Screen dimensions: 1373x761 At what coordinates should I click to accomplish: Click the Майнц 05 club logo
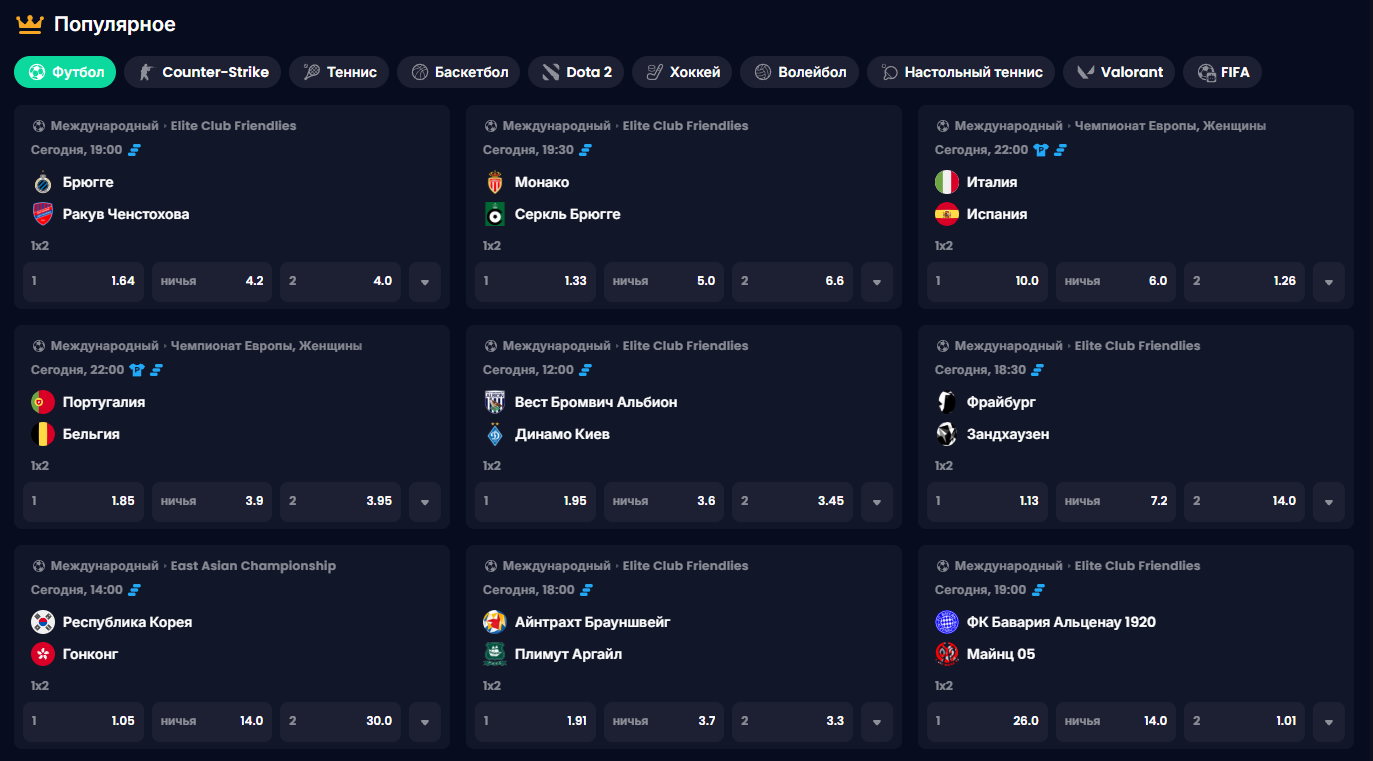[x=946, y=654]
